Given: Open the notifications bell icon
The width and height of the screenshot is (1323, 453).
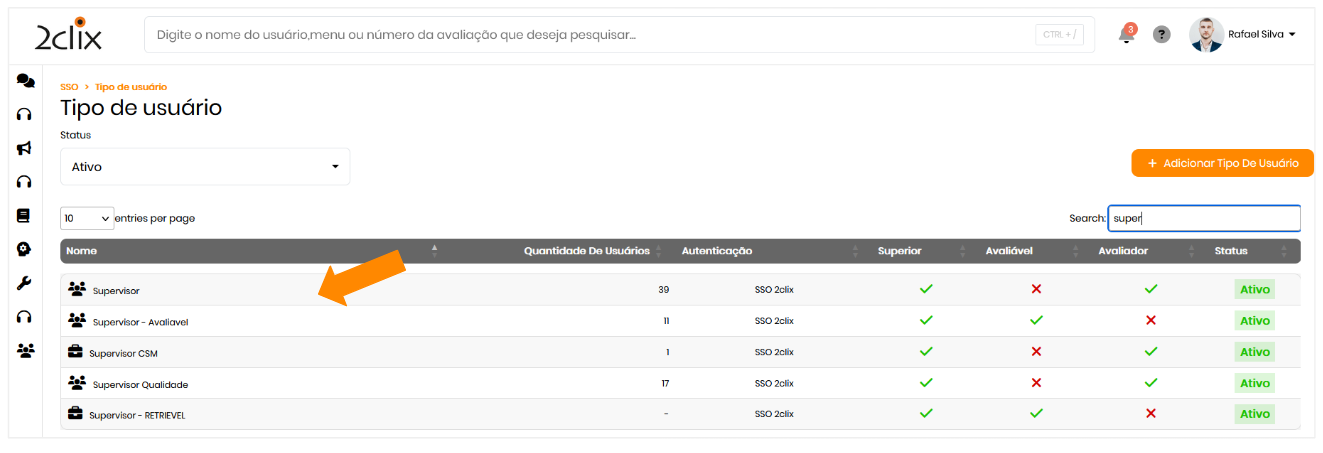Looking at the screenshot, I should coord(1126,35).
